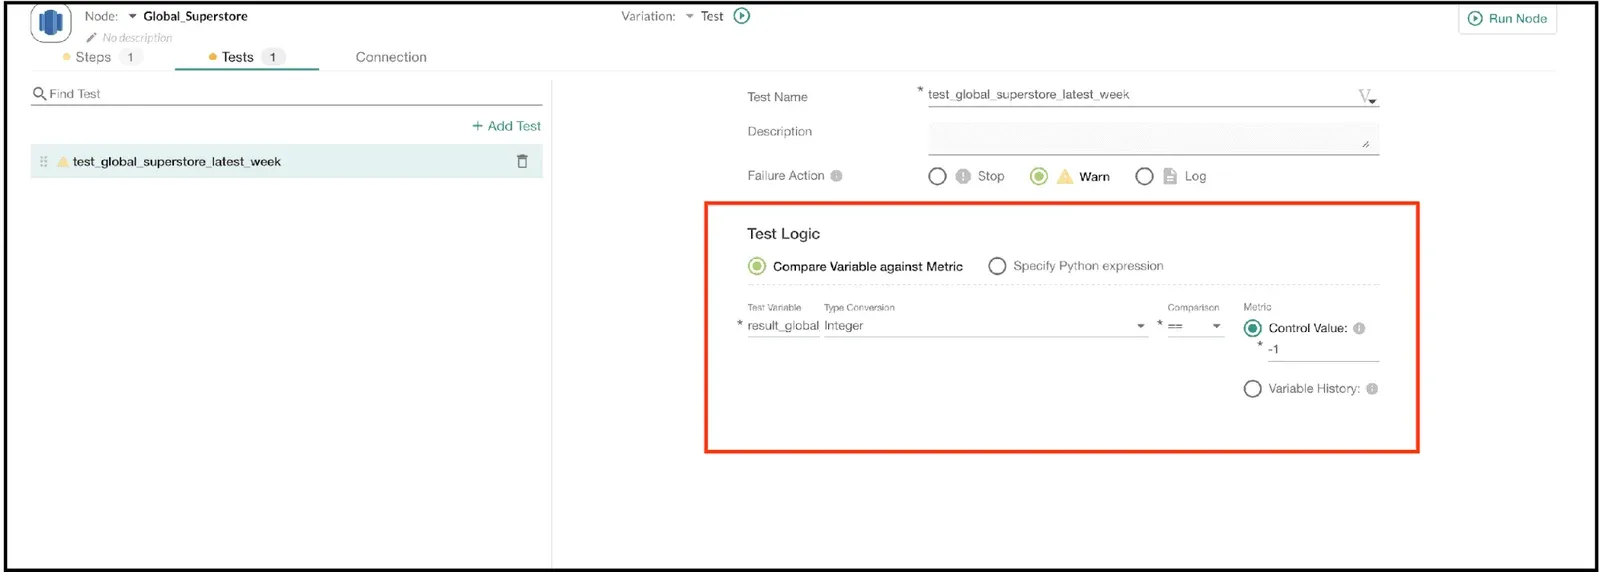Select the Log failure action radio button
Screen dimensions: 1600x572
(x=1144, y=176)
